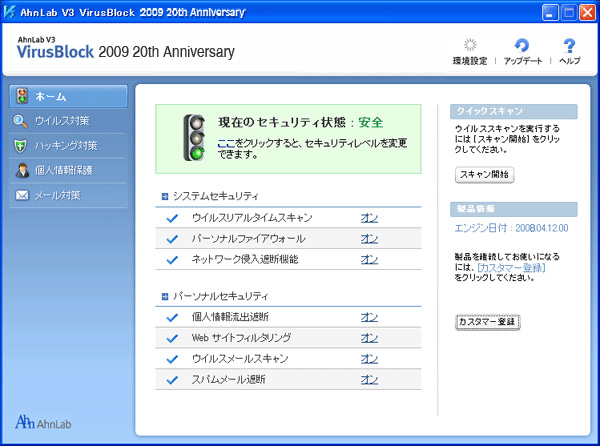Click the ネットワーク侵入遮断機能 row label
This screenshot has height=446, width=600.
click(245, 259)
